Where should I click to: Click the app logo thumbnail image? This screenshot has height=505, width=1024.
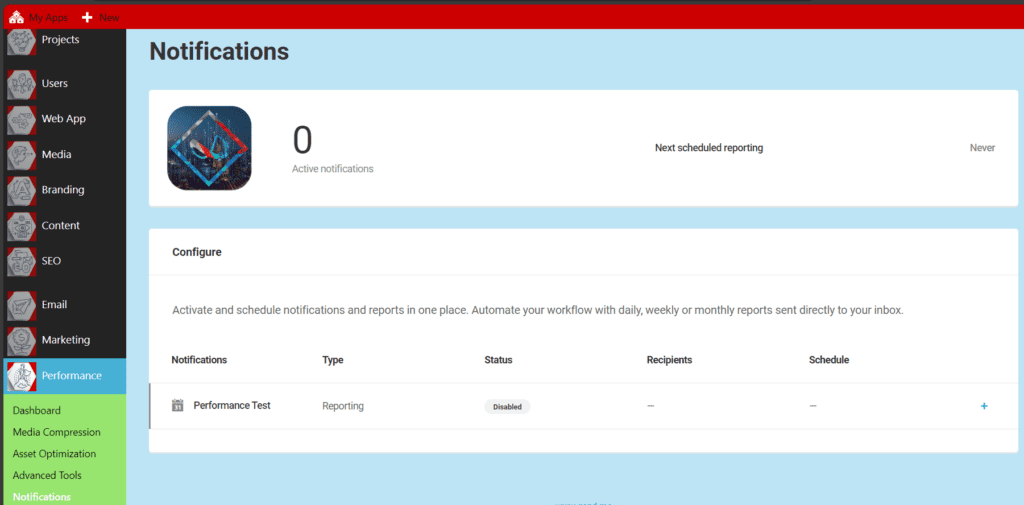[209, 148]
